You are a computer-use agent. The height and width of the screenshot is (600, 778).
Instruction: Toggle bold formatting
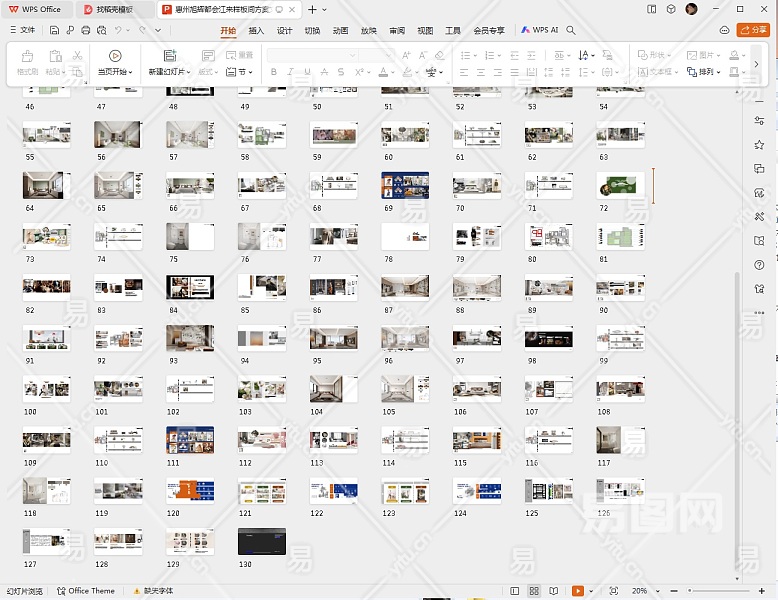point(274,72)
